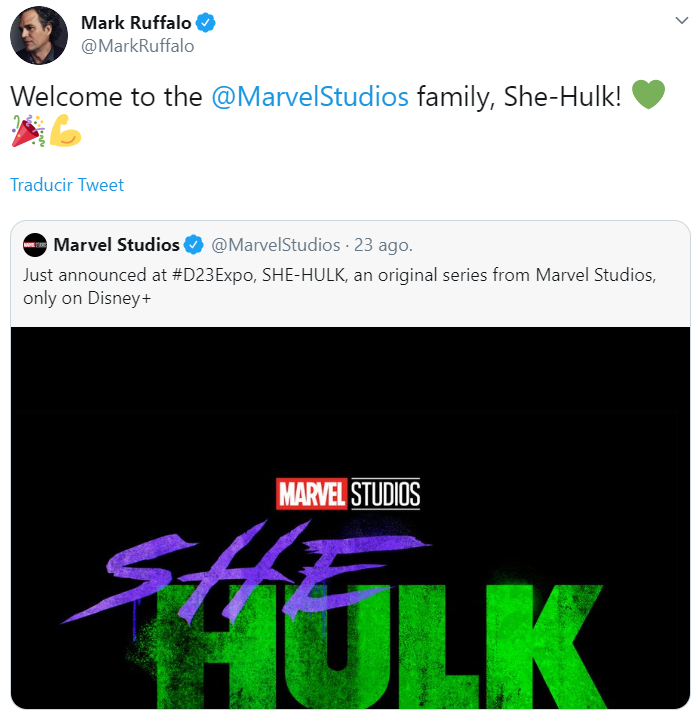Open the bold Marvel Studios name in quoted tweet
The height and width of the screenshot is (718, 694).
(x=116, y=245)
